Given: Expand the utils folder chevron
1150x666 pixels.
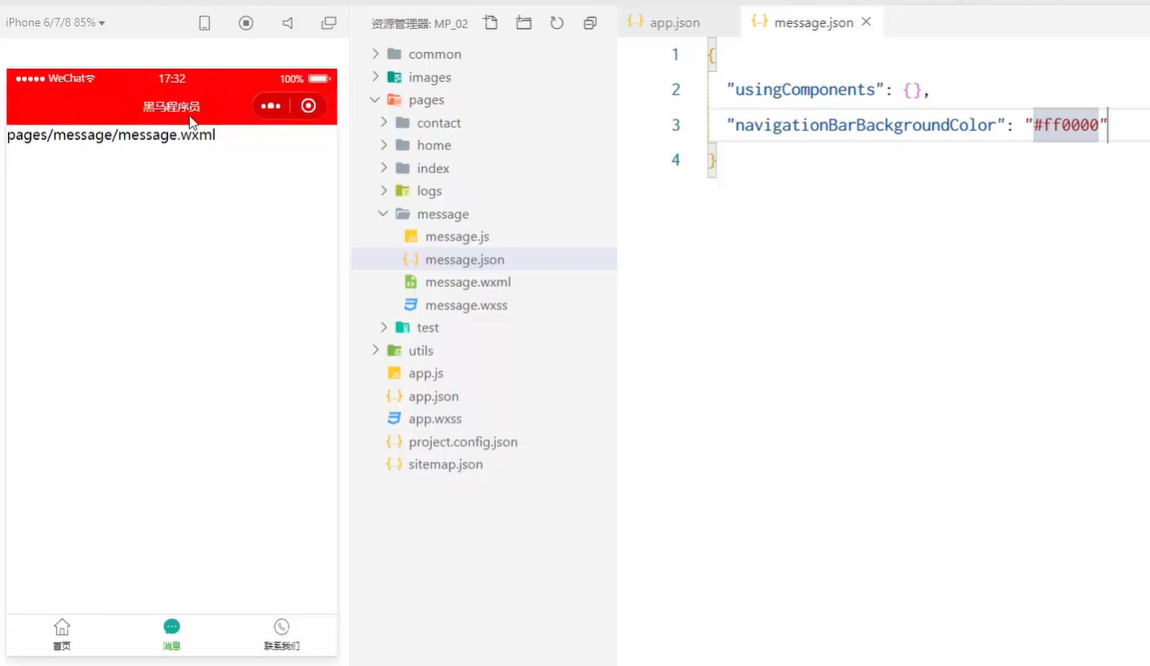Looking at the screenshot, I should pos(376,350).
